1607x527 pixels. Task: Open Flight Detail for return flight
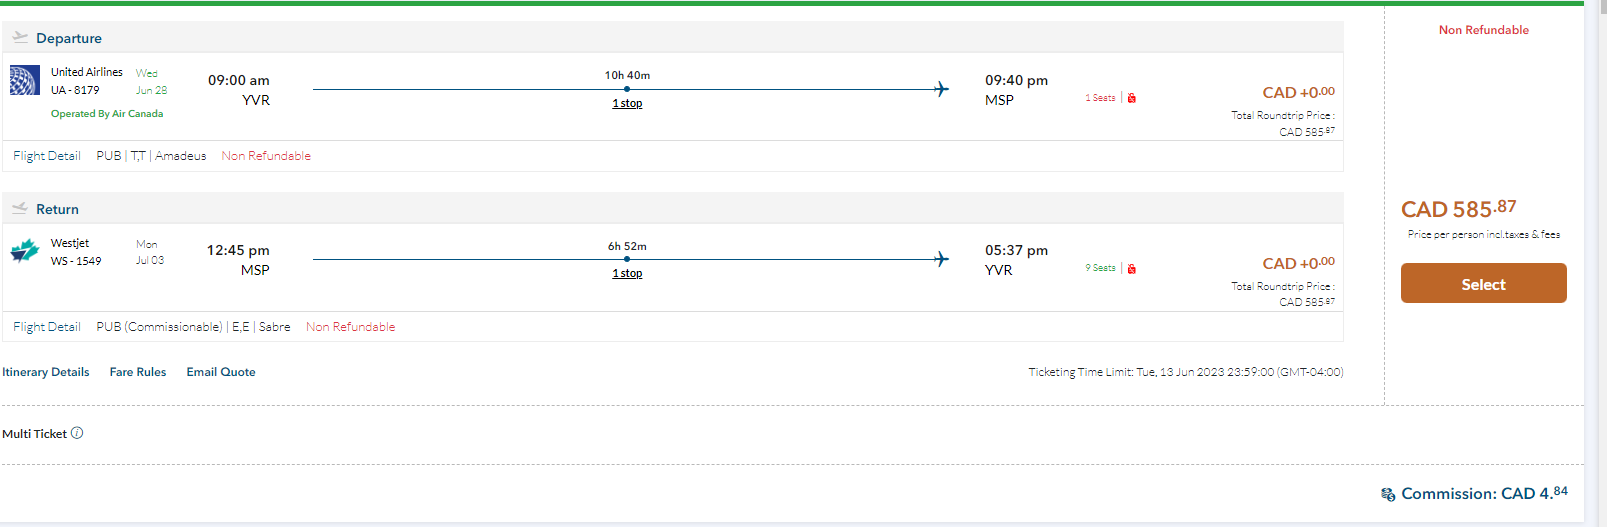tap(47, 327)
